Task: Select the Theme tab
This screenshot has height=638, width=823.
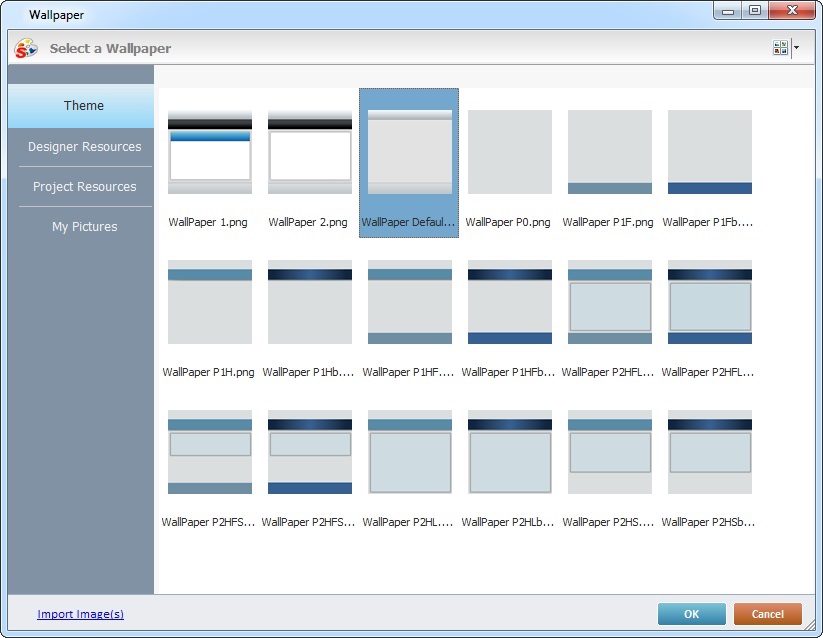Action: 84,106
